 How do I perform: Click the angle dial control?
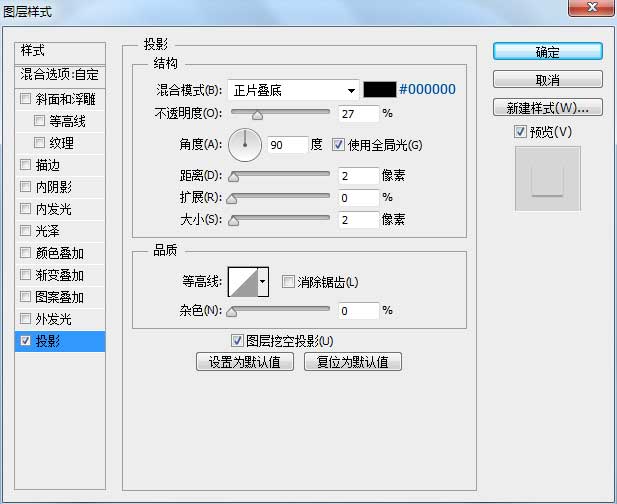pyautogui.click(x=245, y=145)
